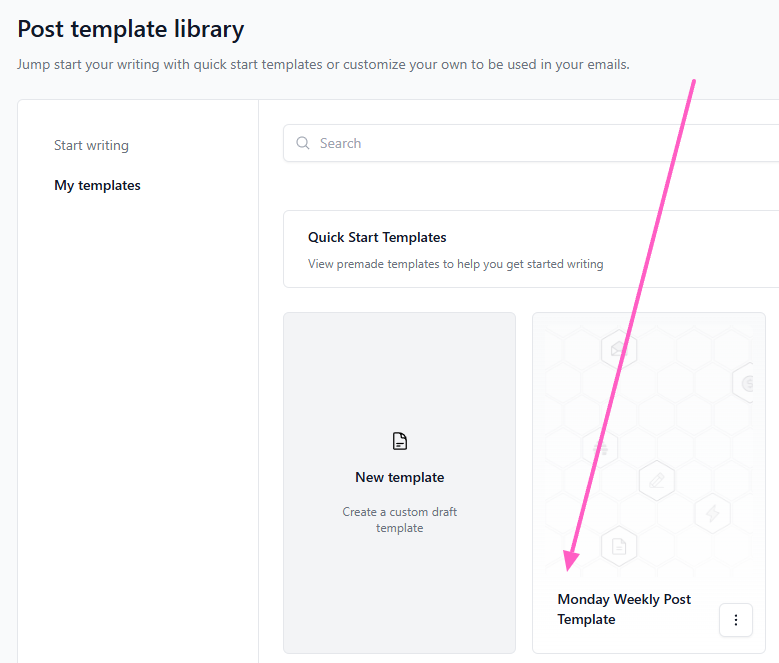Screen dimensions: 779x663
Task: Switch to the Start writing section
Action: (x=91, y=145)
